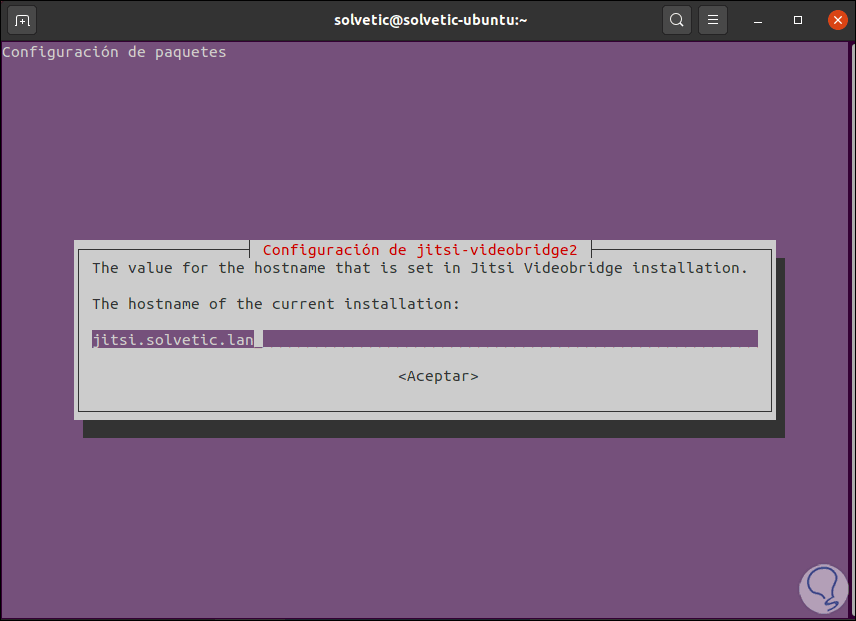Minimize the terminal window

(x=758, y=20)
